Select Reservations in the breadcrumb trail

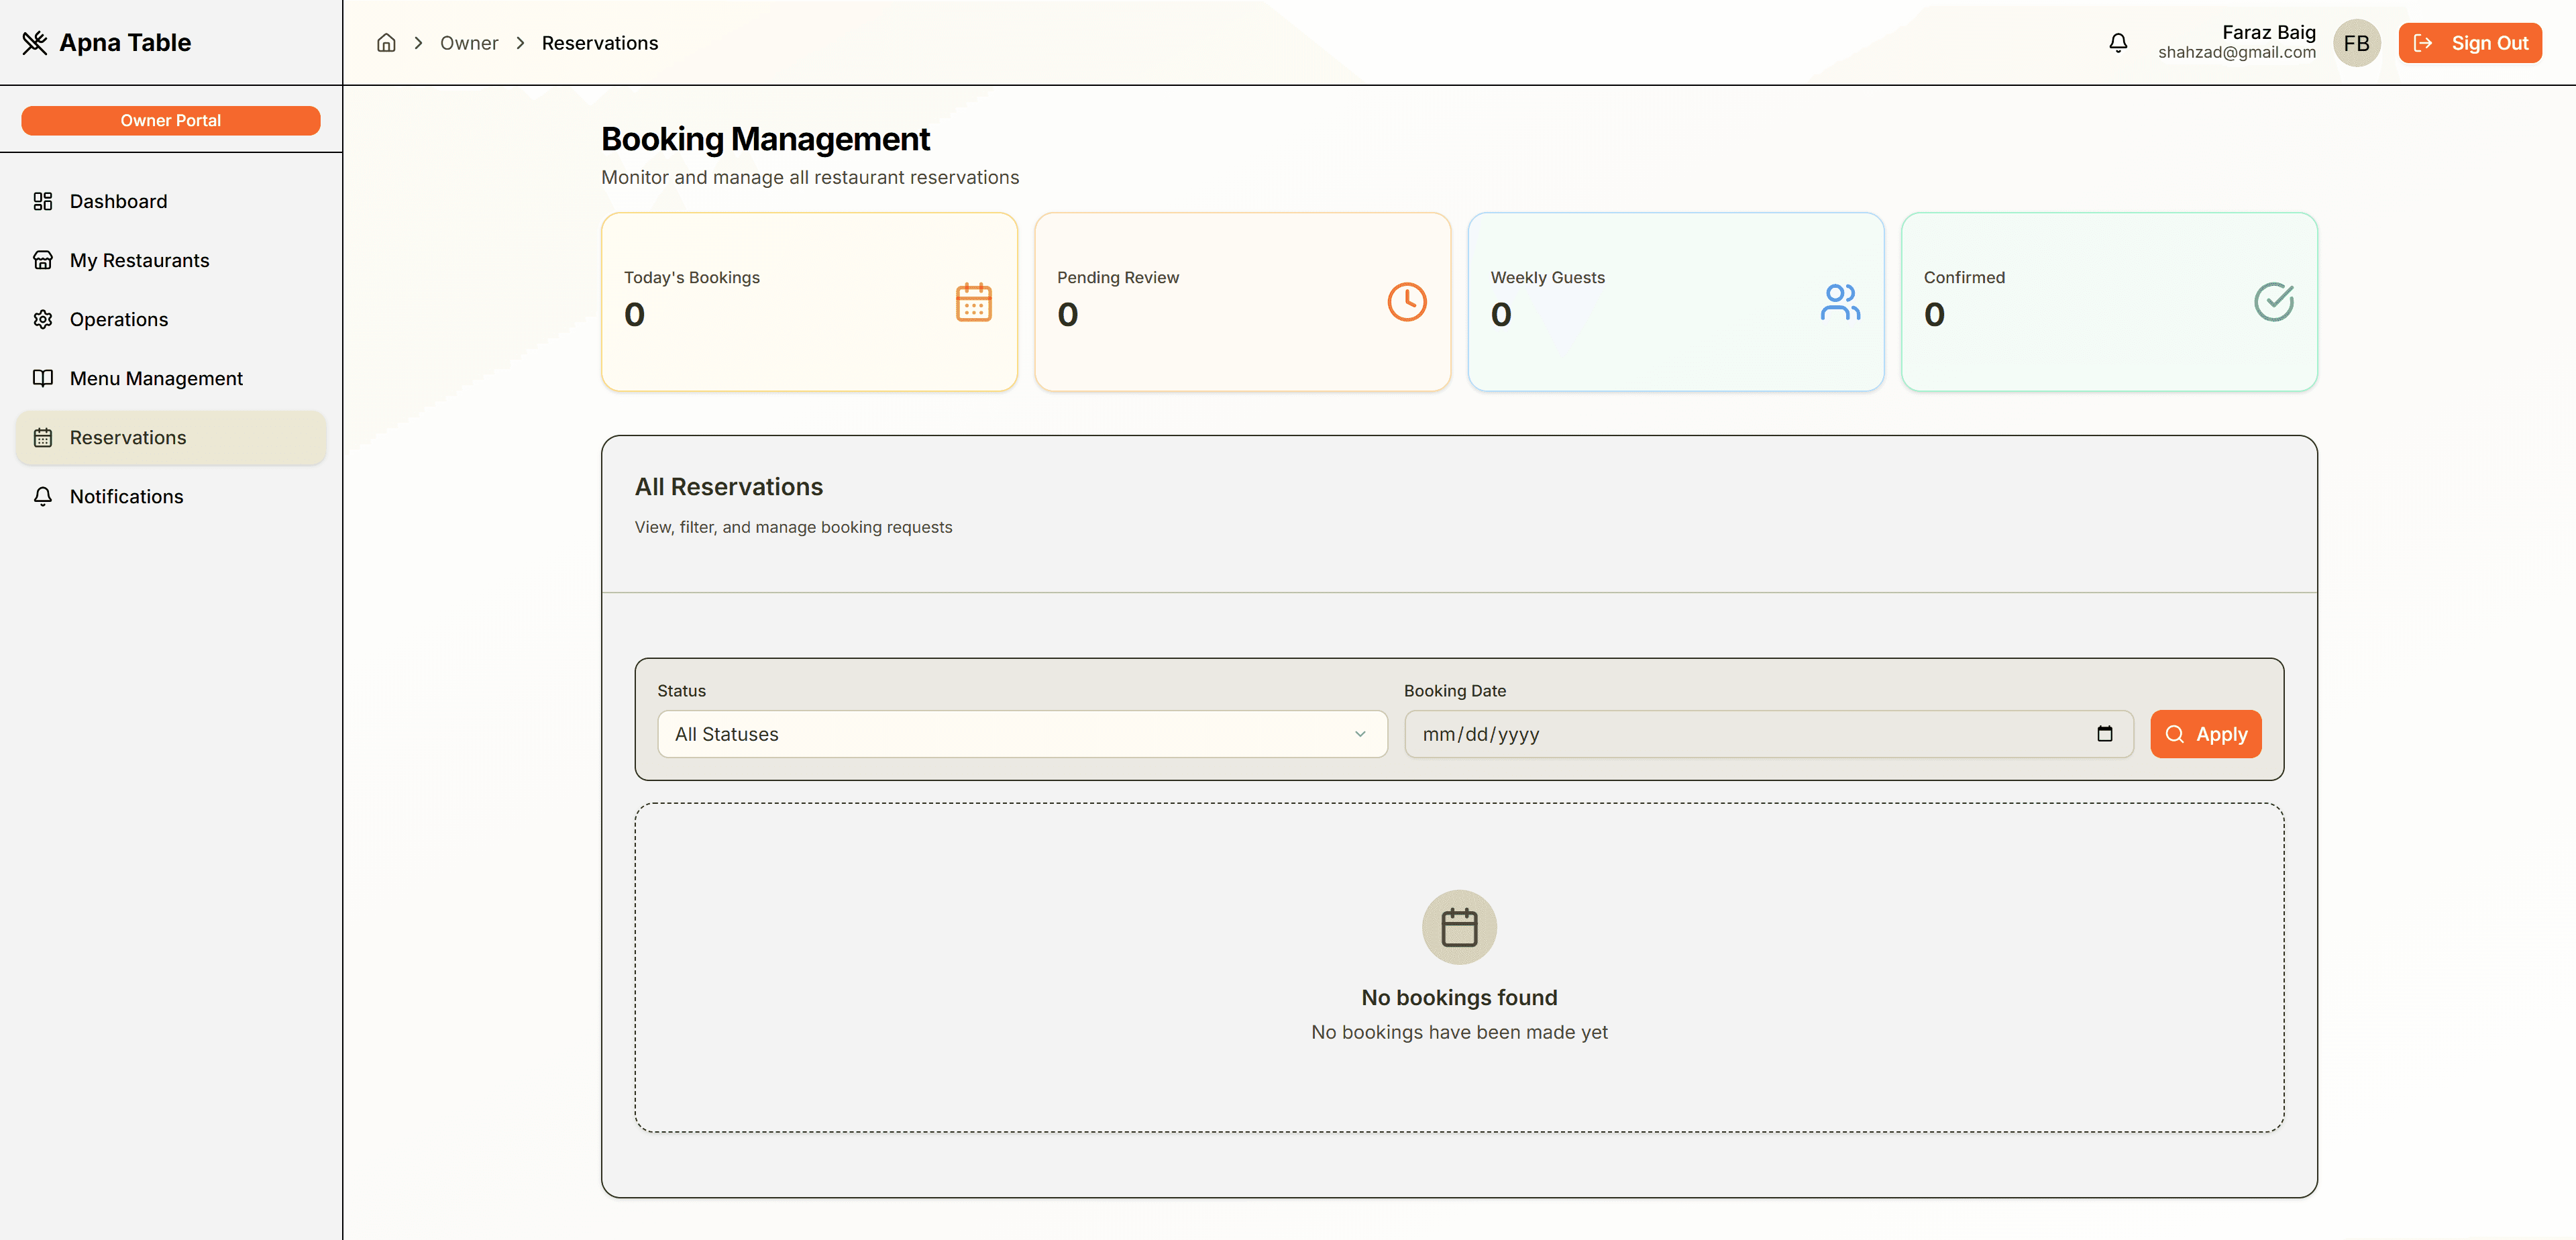point(600,42)
